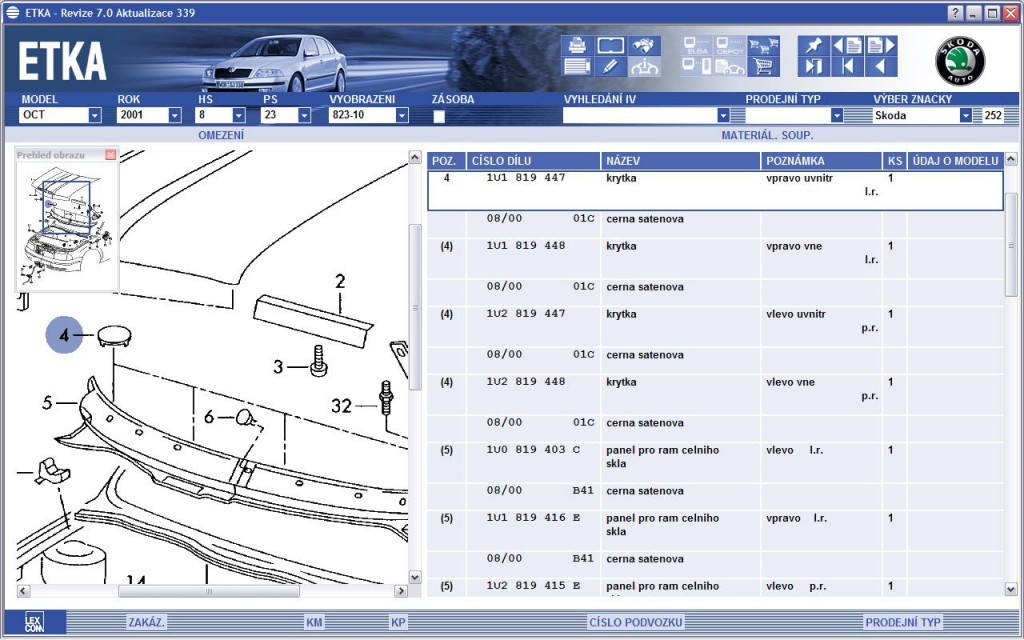
Task: Click the lined list icon under the printer
Action: (x=577, y=67)
